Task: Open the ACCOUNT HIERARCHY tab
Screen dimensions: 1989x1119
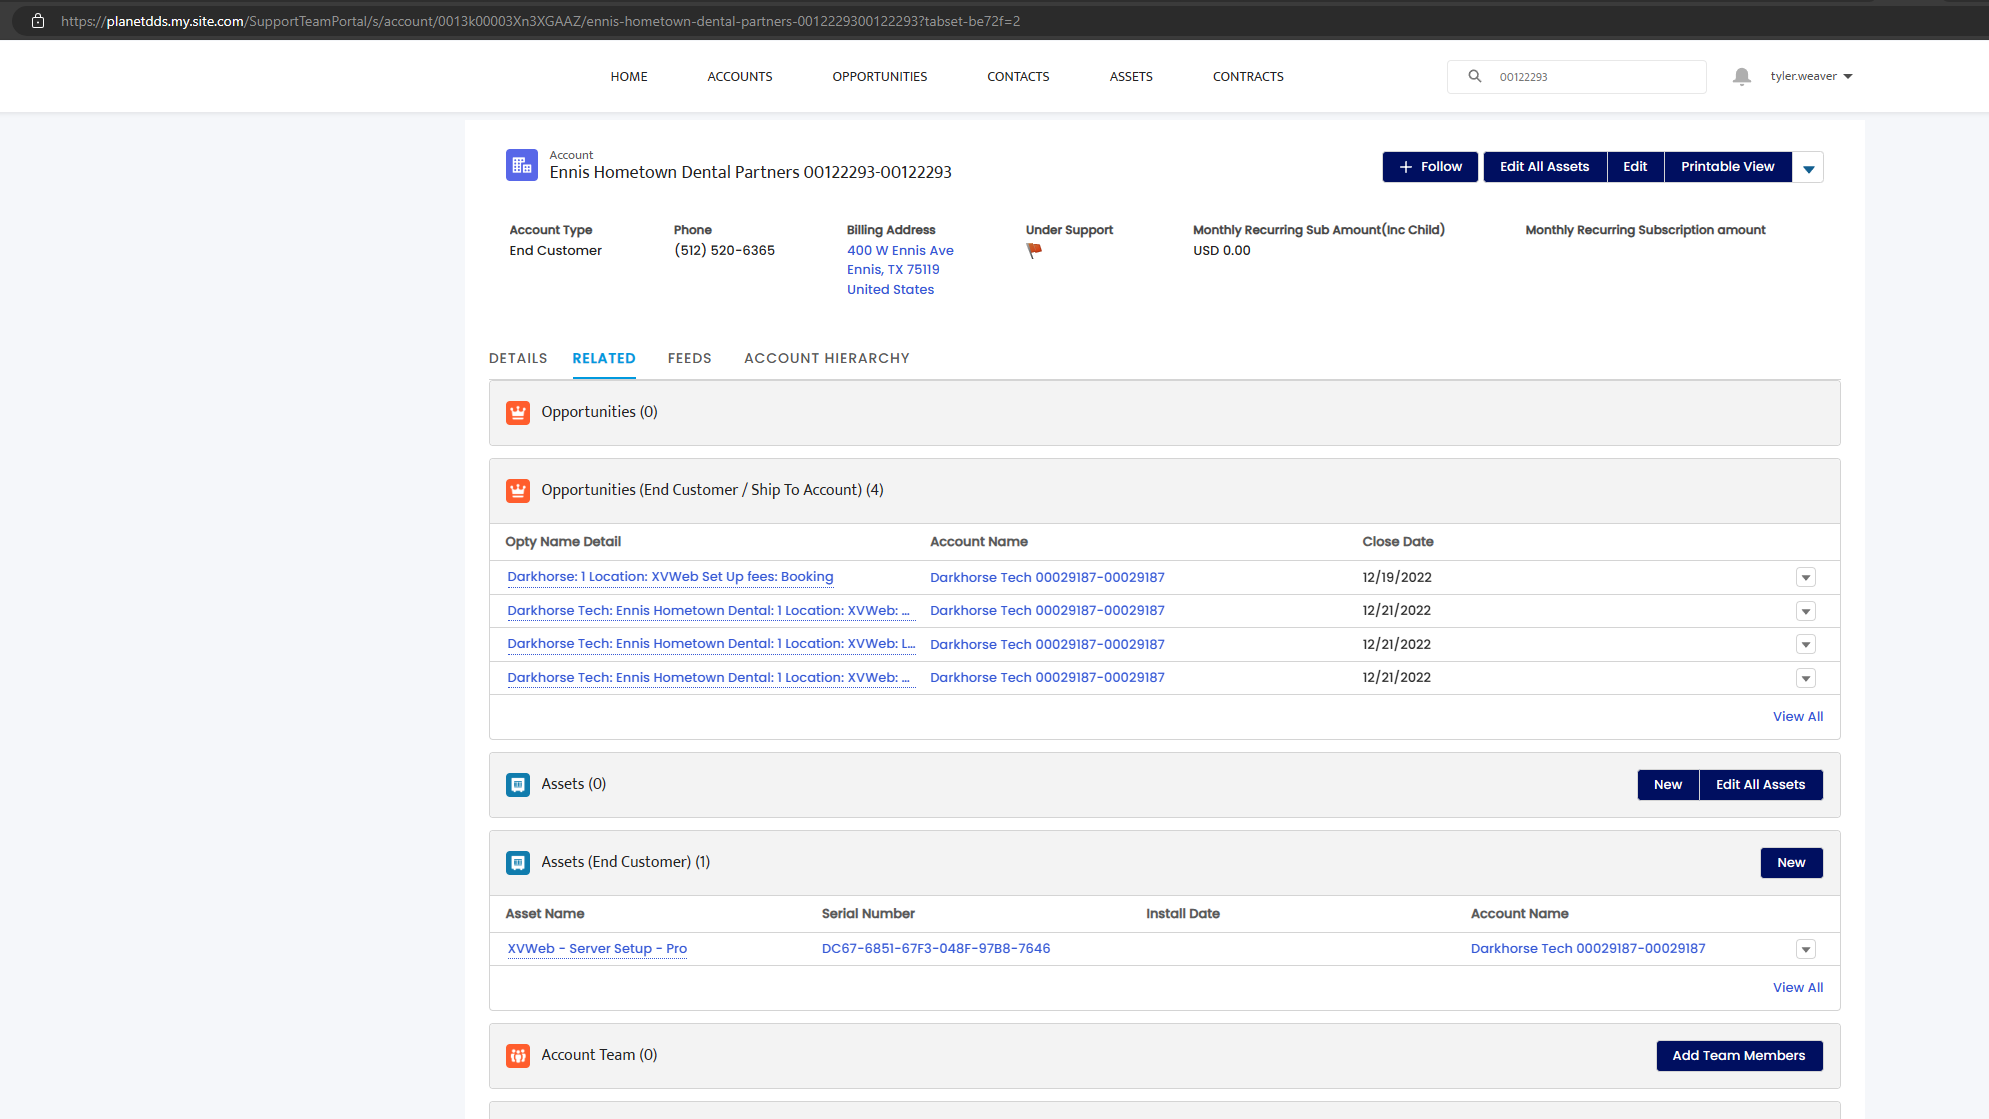Action: 827,358
